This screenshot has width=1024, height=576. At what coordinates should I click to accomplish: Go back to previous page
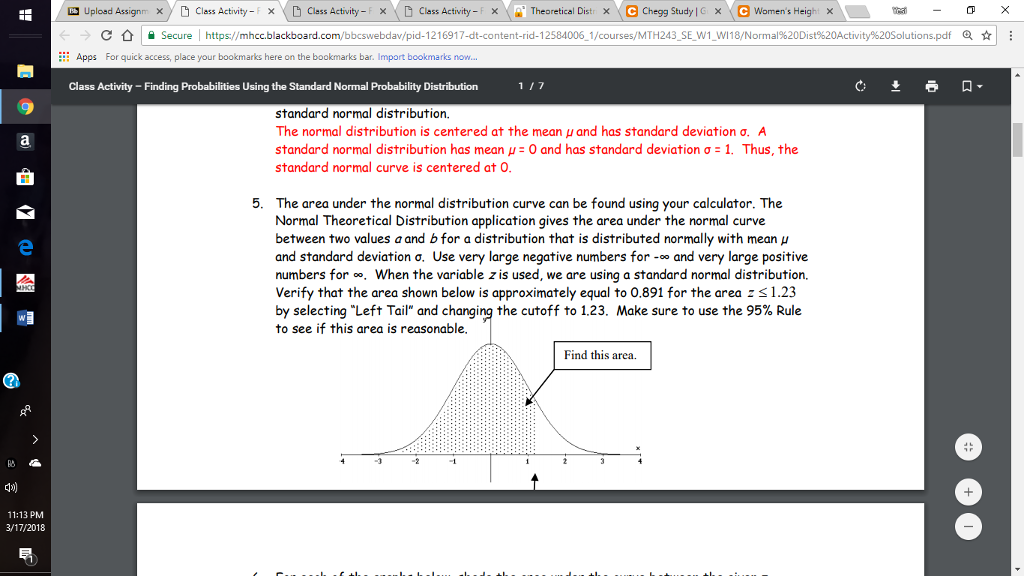pyautogui.click(x=64, y=35)
